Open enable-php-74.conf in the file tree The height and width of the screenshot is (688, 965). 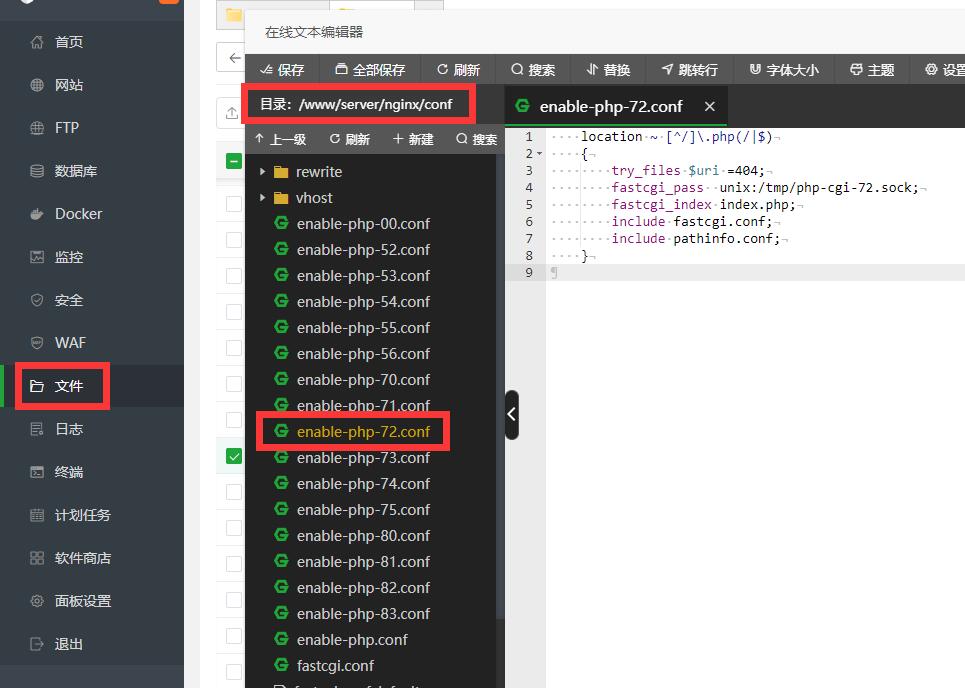pyautogui.click(x=363, y=484)
